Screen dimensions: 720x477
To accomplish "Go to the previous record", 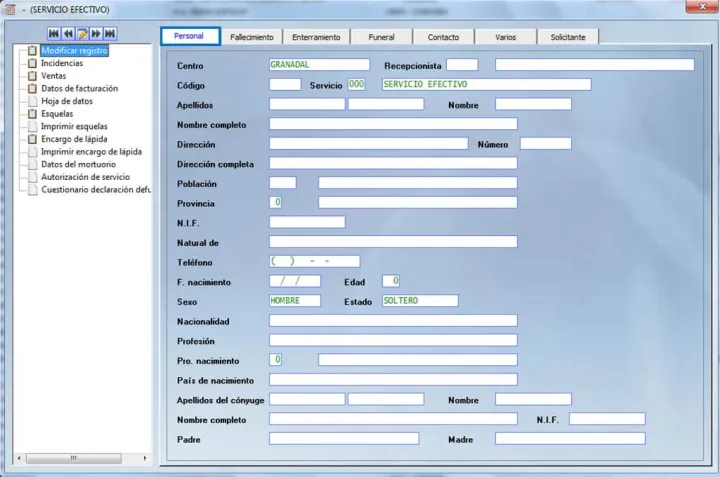I will [x=69, y=34].
